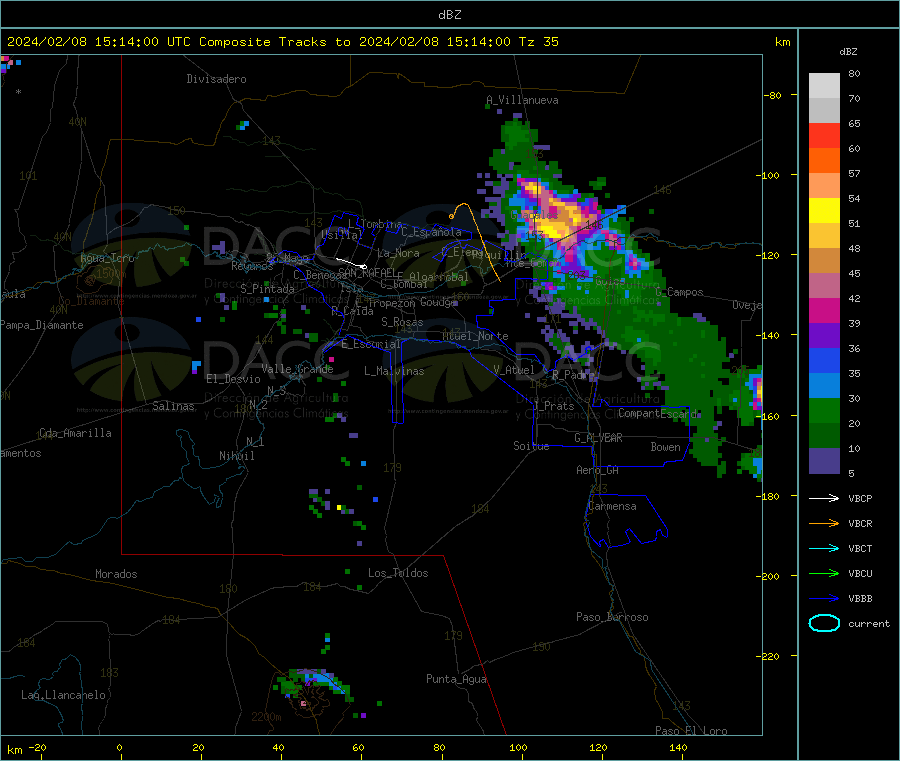Image resolution: width=900 pixels, height=761 pixels.
Task: Click the 'Soitue' map label
Action: coord(531,445)
